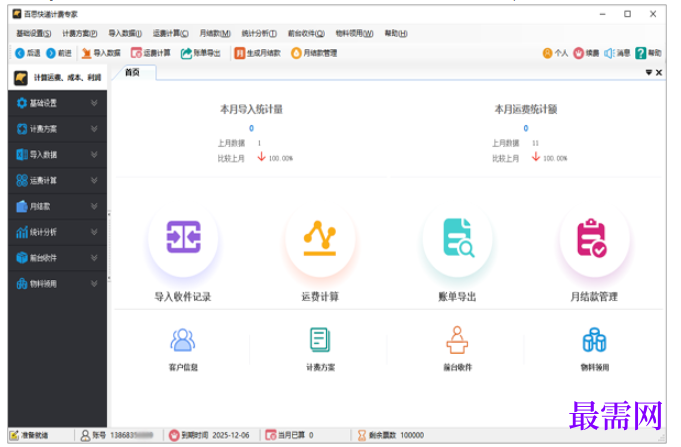This screenshot has width=681, height=447.
Task: Click the 统计分析 chart icon in sidebar
Action: [22, 232]
